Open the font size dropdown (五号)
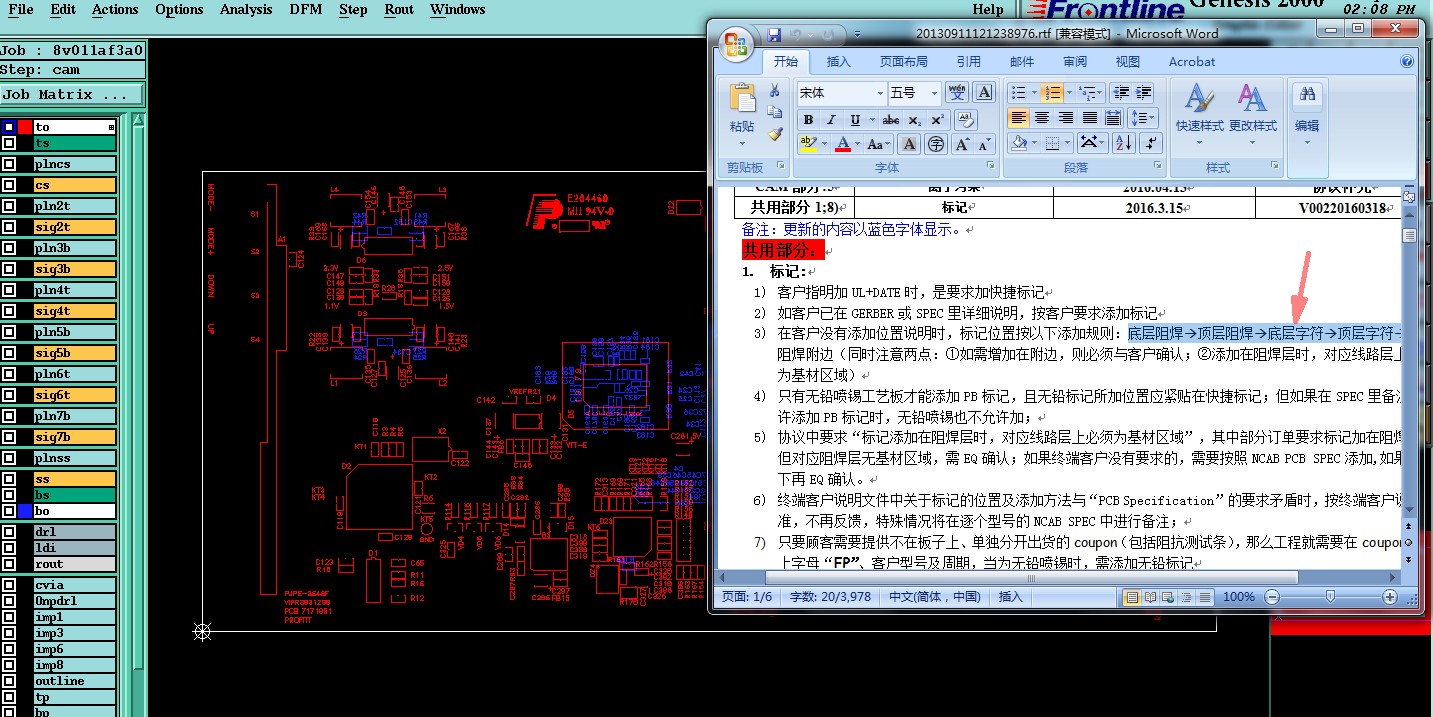Image resolution: width=1433 pixels, height=717 pixels. [934, 93]
